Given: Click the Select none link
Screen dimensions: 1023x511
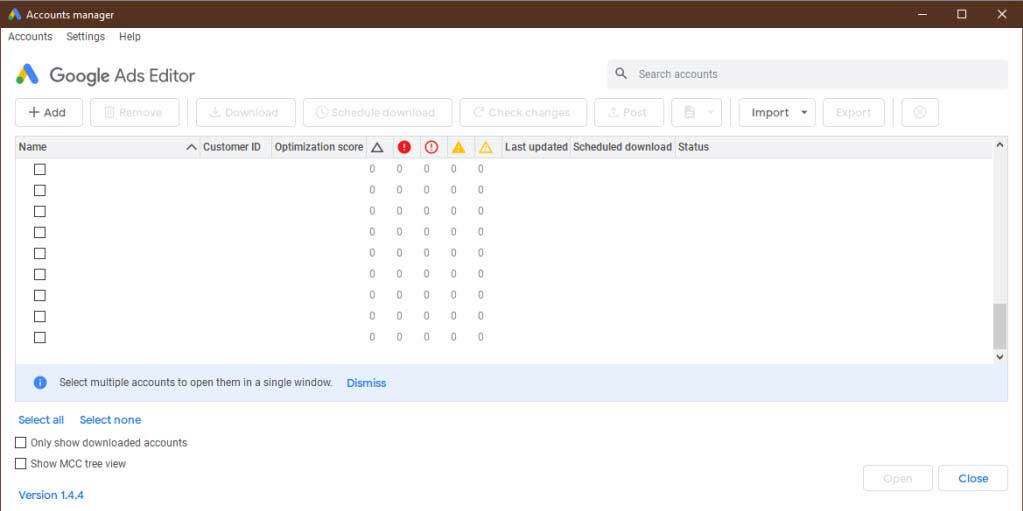Looking at the screenshot, I should pos(110,420).
